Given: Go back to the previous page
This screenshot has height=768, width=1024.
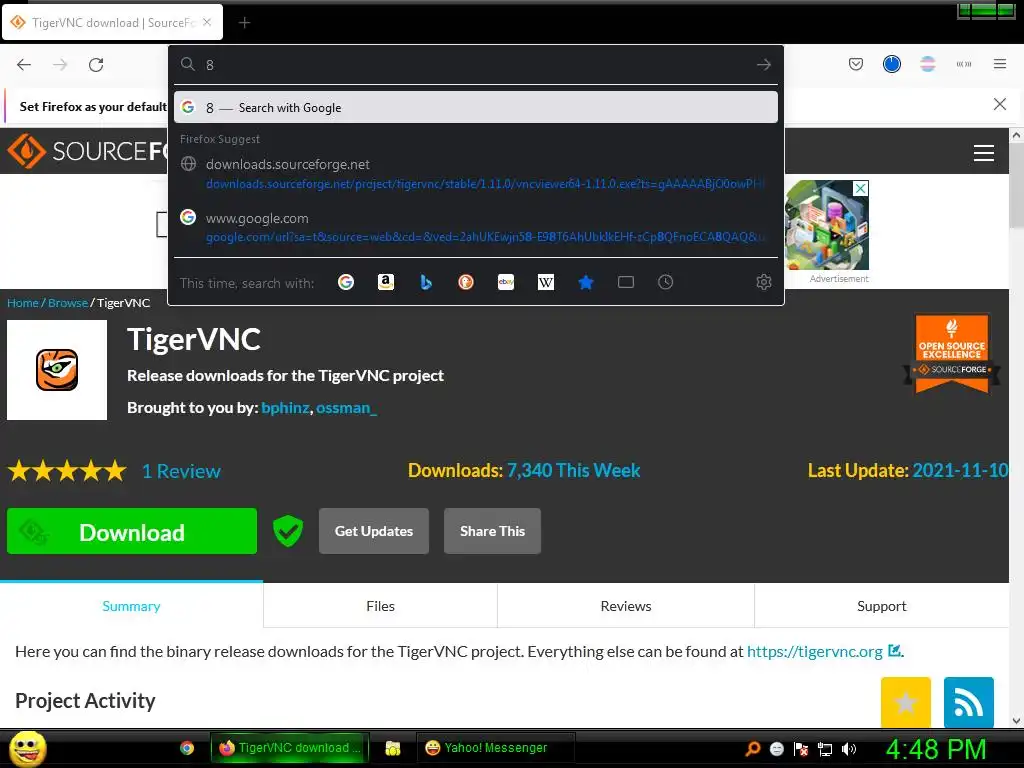Looking at the screenshot, I should [24, 65].
